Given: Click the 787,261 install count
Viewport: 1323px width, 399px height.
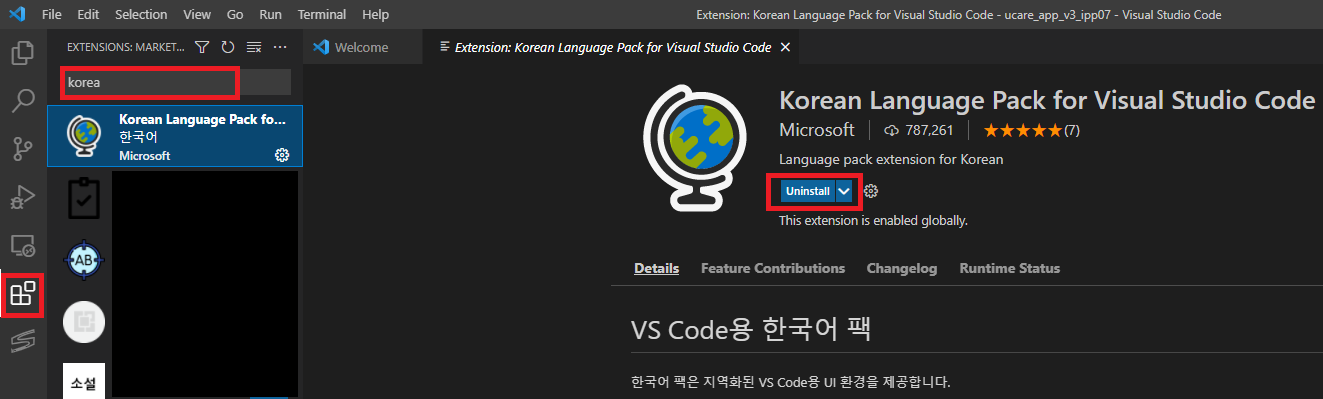Looking at the screenshot, I should coord(919,130).
